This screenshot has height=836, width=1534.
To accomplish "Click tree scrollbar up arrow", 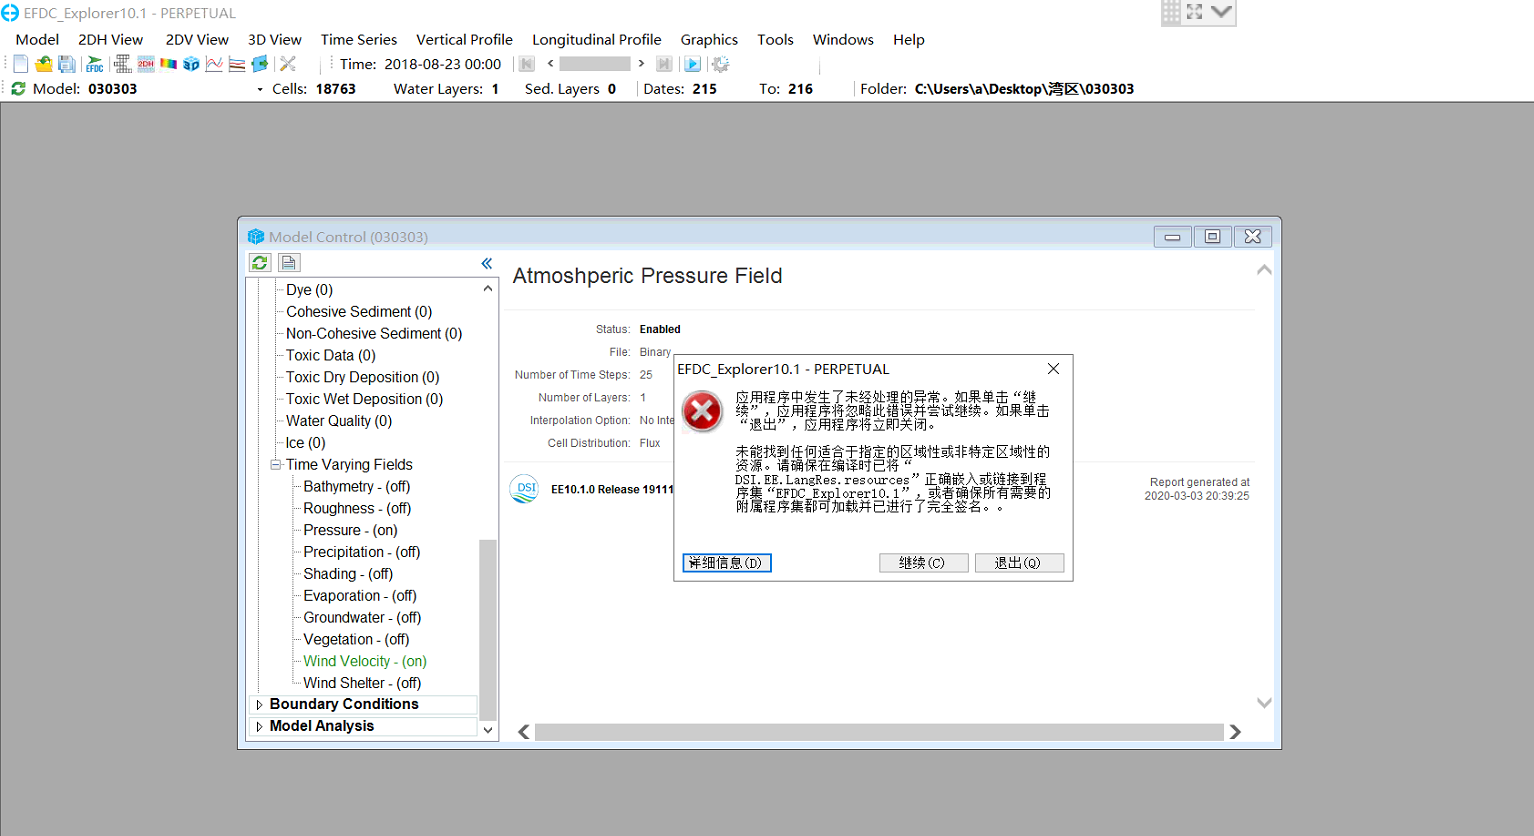I will point(488,289).
